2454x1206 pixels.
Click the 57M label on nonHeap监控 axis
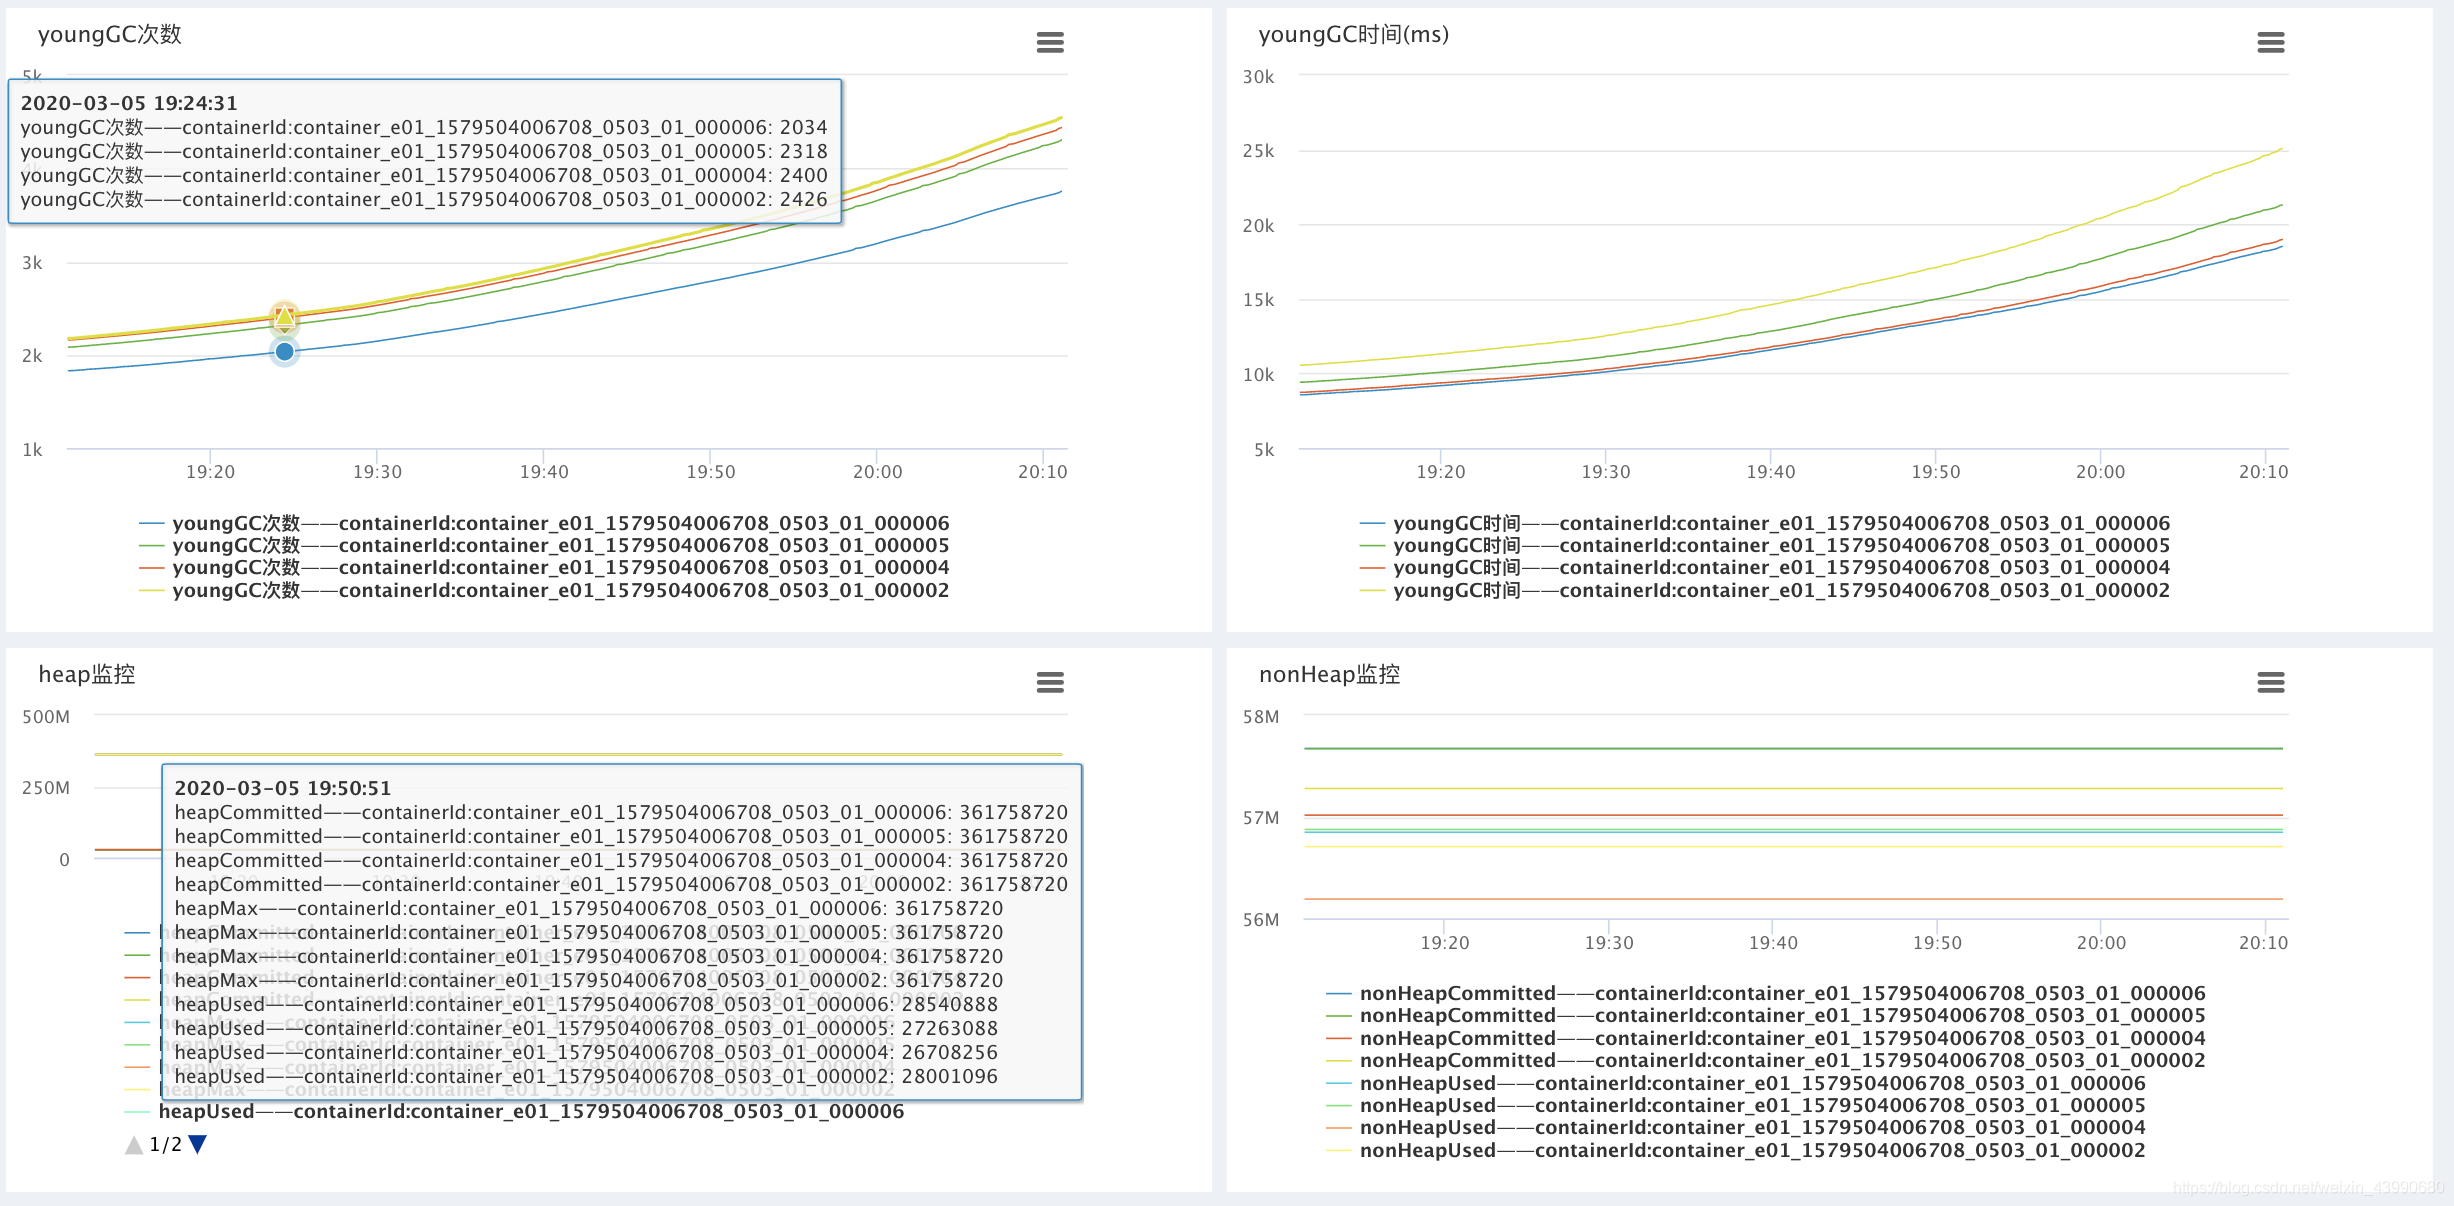coord(1261,818)
